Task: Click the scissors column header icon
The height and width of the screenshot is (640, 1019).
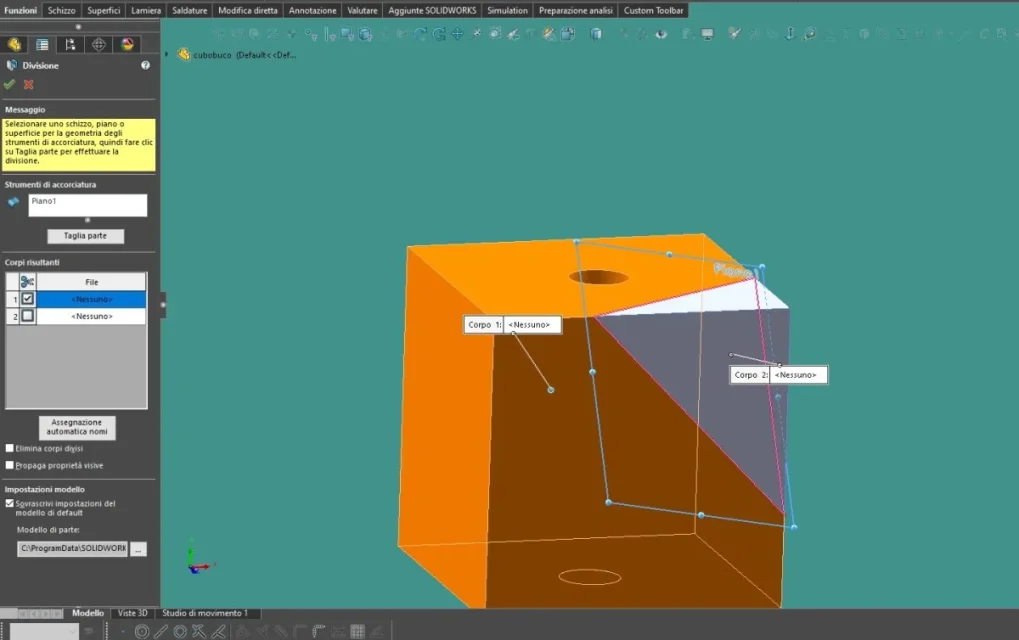Action: 27,281
